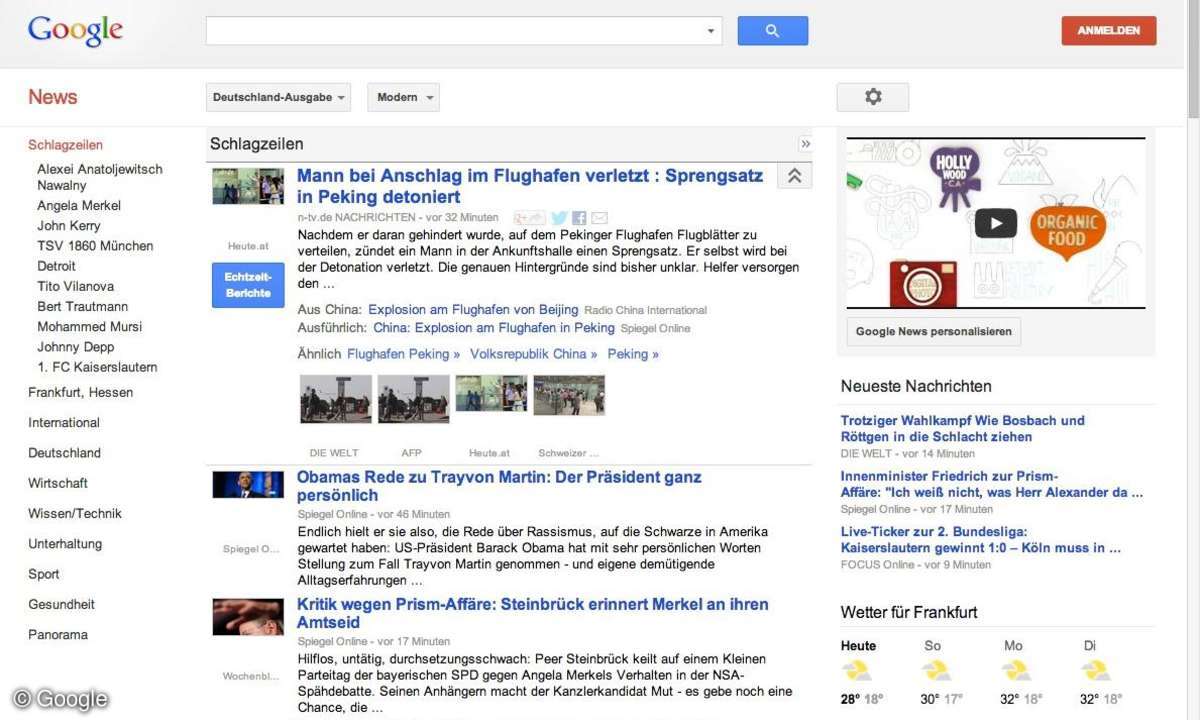The image size is (1200, 720).
Task: Click the Schweizer image thumbnail
Action: click(x=569, y=395)
